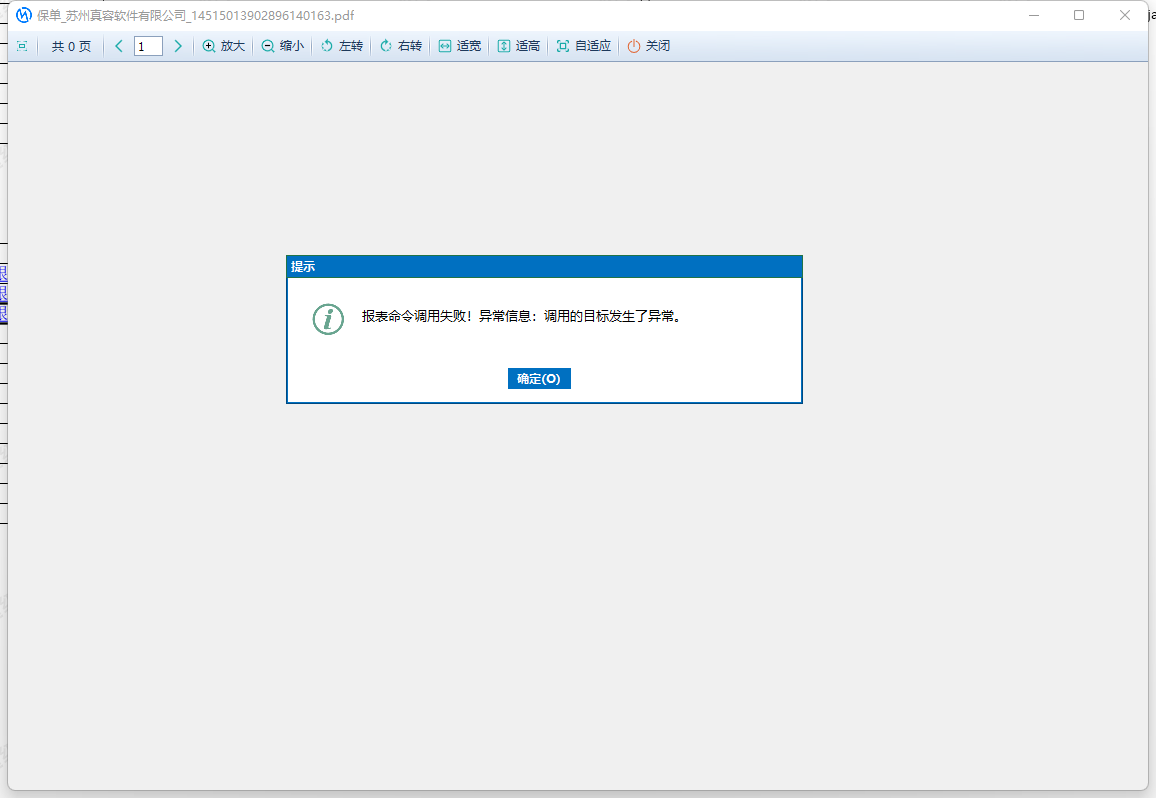The height and width of the screenshot is (798, 1156).
Task: Go to the previous page arrow
Action: point(119,46)
